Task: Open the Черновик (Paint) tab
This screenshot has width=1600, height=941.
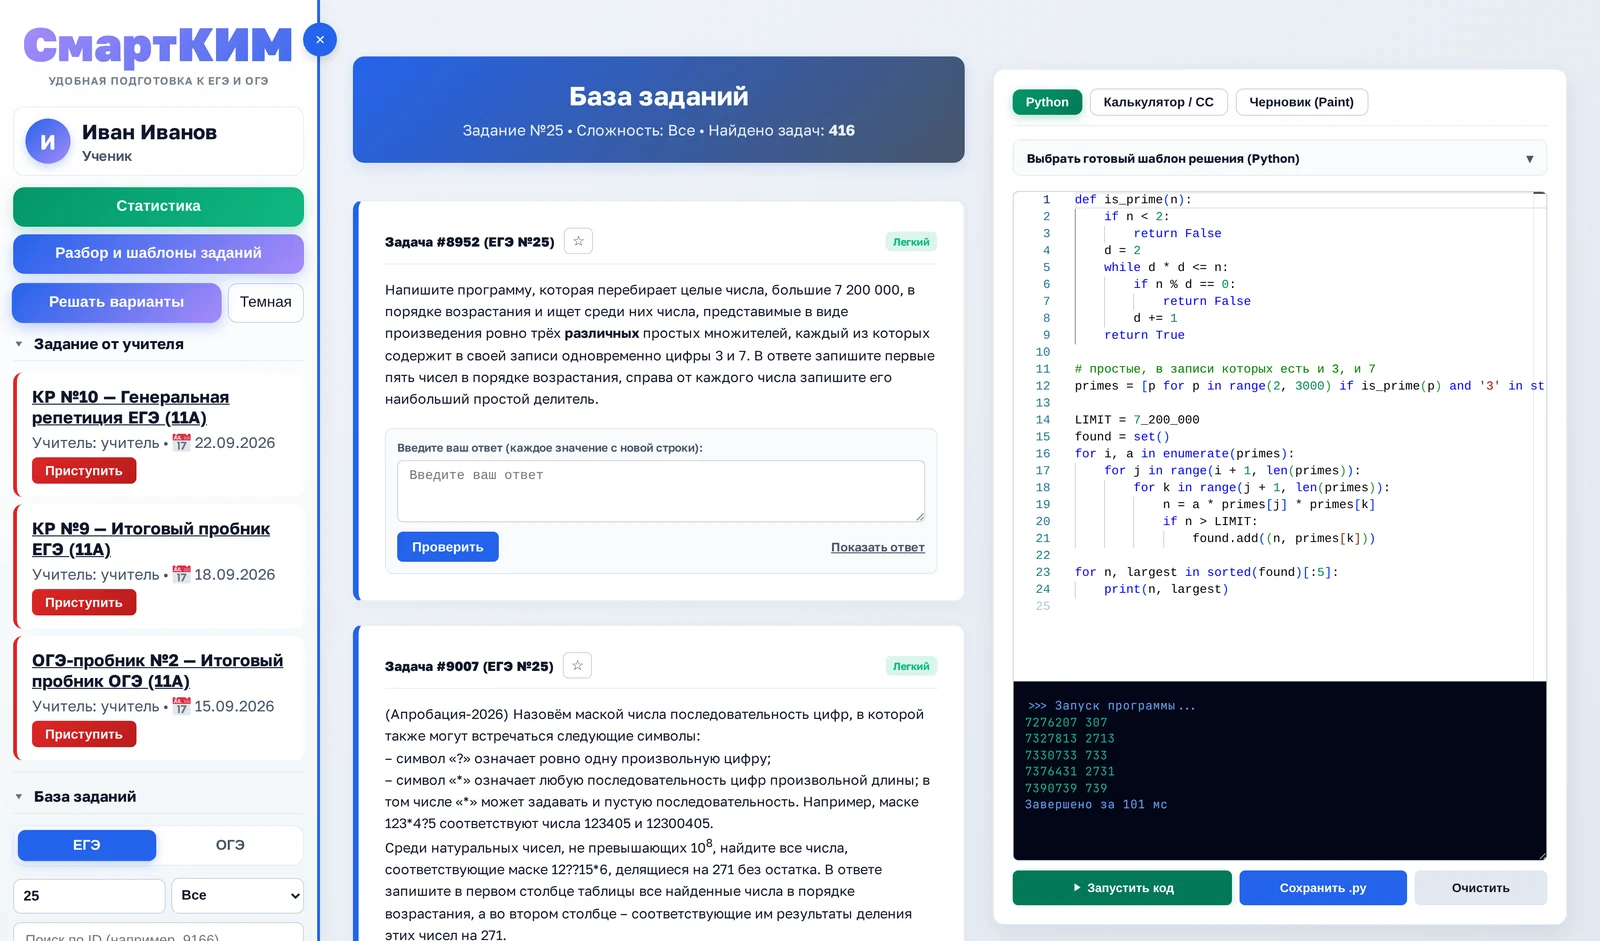Action: point(1301,102)
